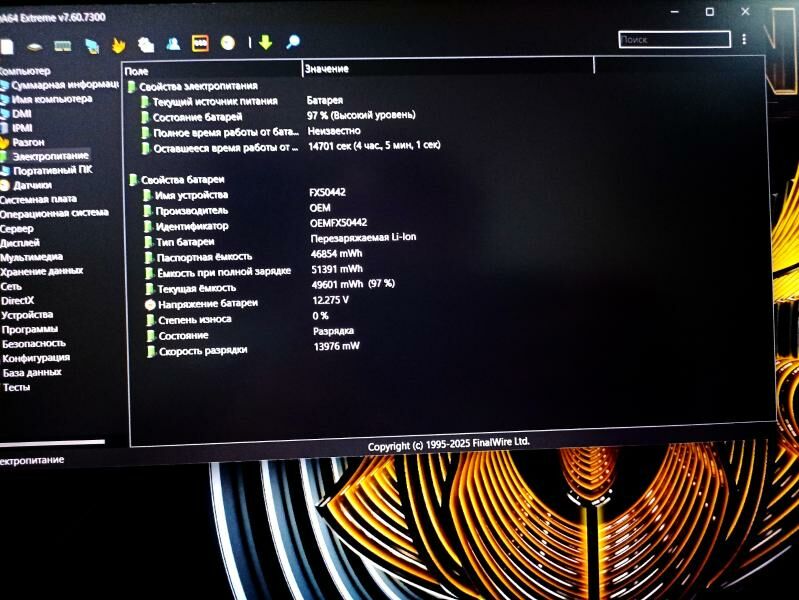Open the orange-framed chip toolbar icon
This screenshot has height=600, width=799.
coord(200,43)
